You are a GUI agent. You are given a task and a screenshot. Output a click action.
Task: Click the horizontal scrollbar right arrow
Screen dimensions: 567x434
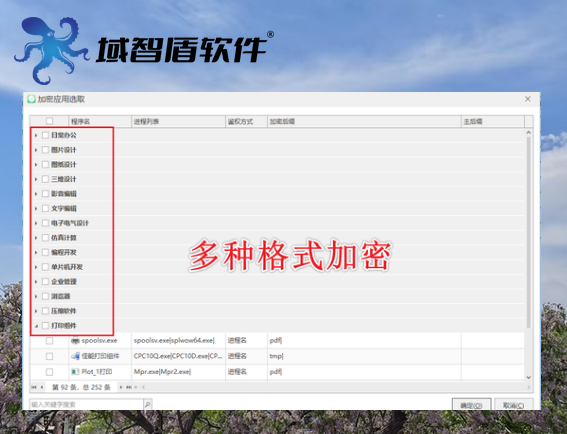(x=529, y=387)
